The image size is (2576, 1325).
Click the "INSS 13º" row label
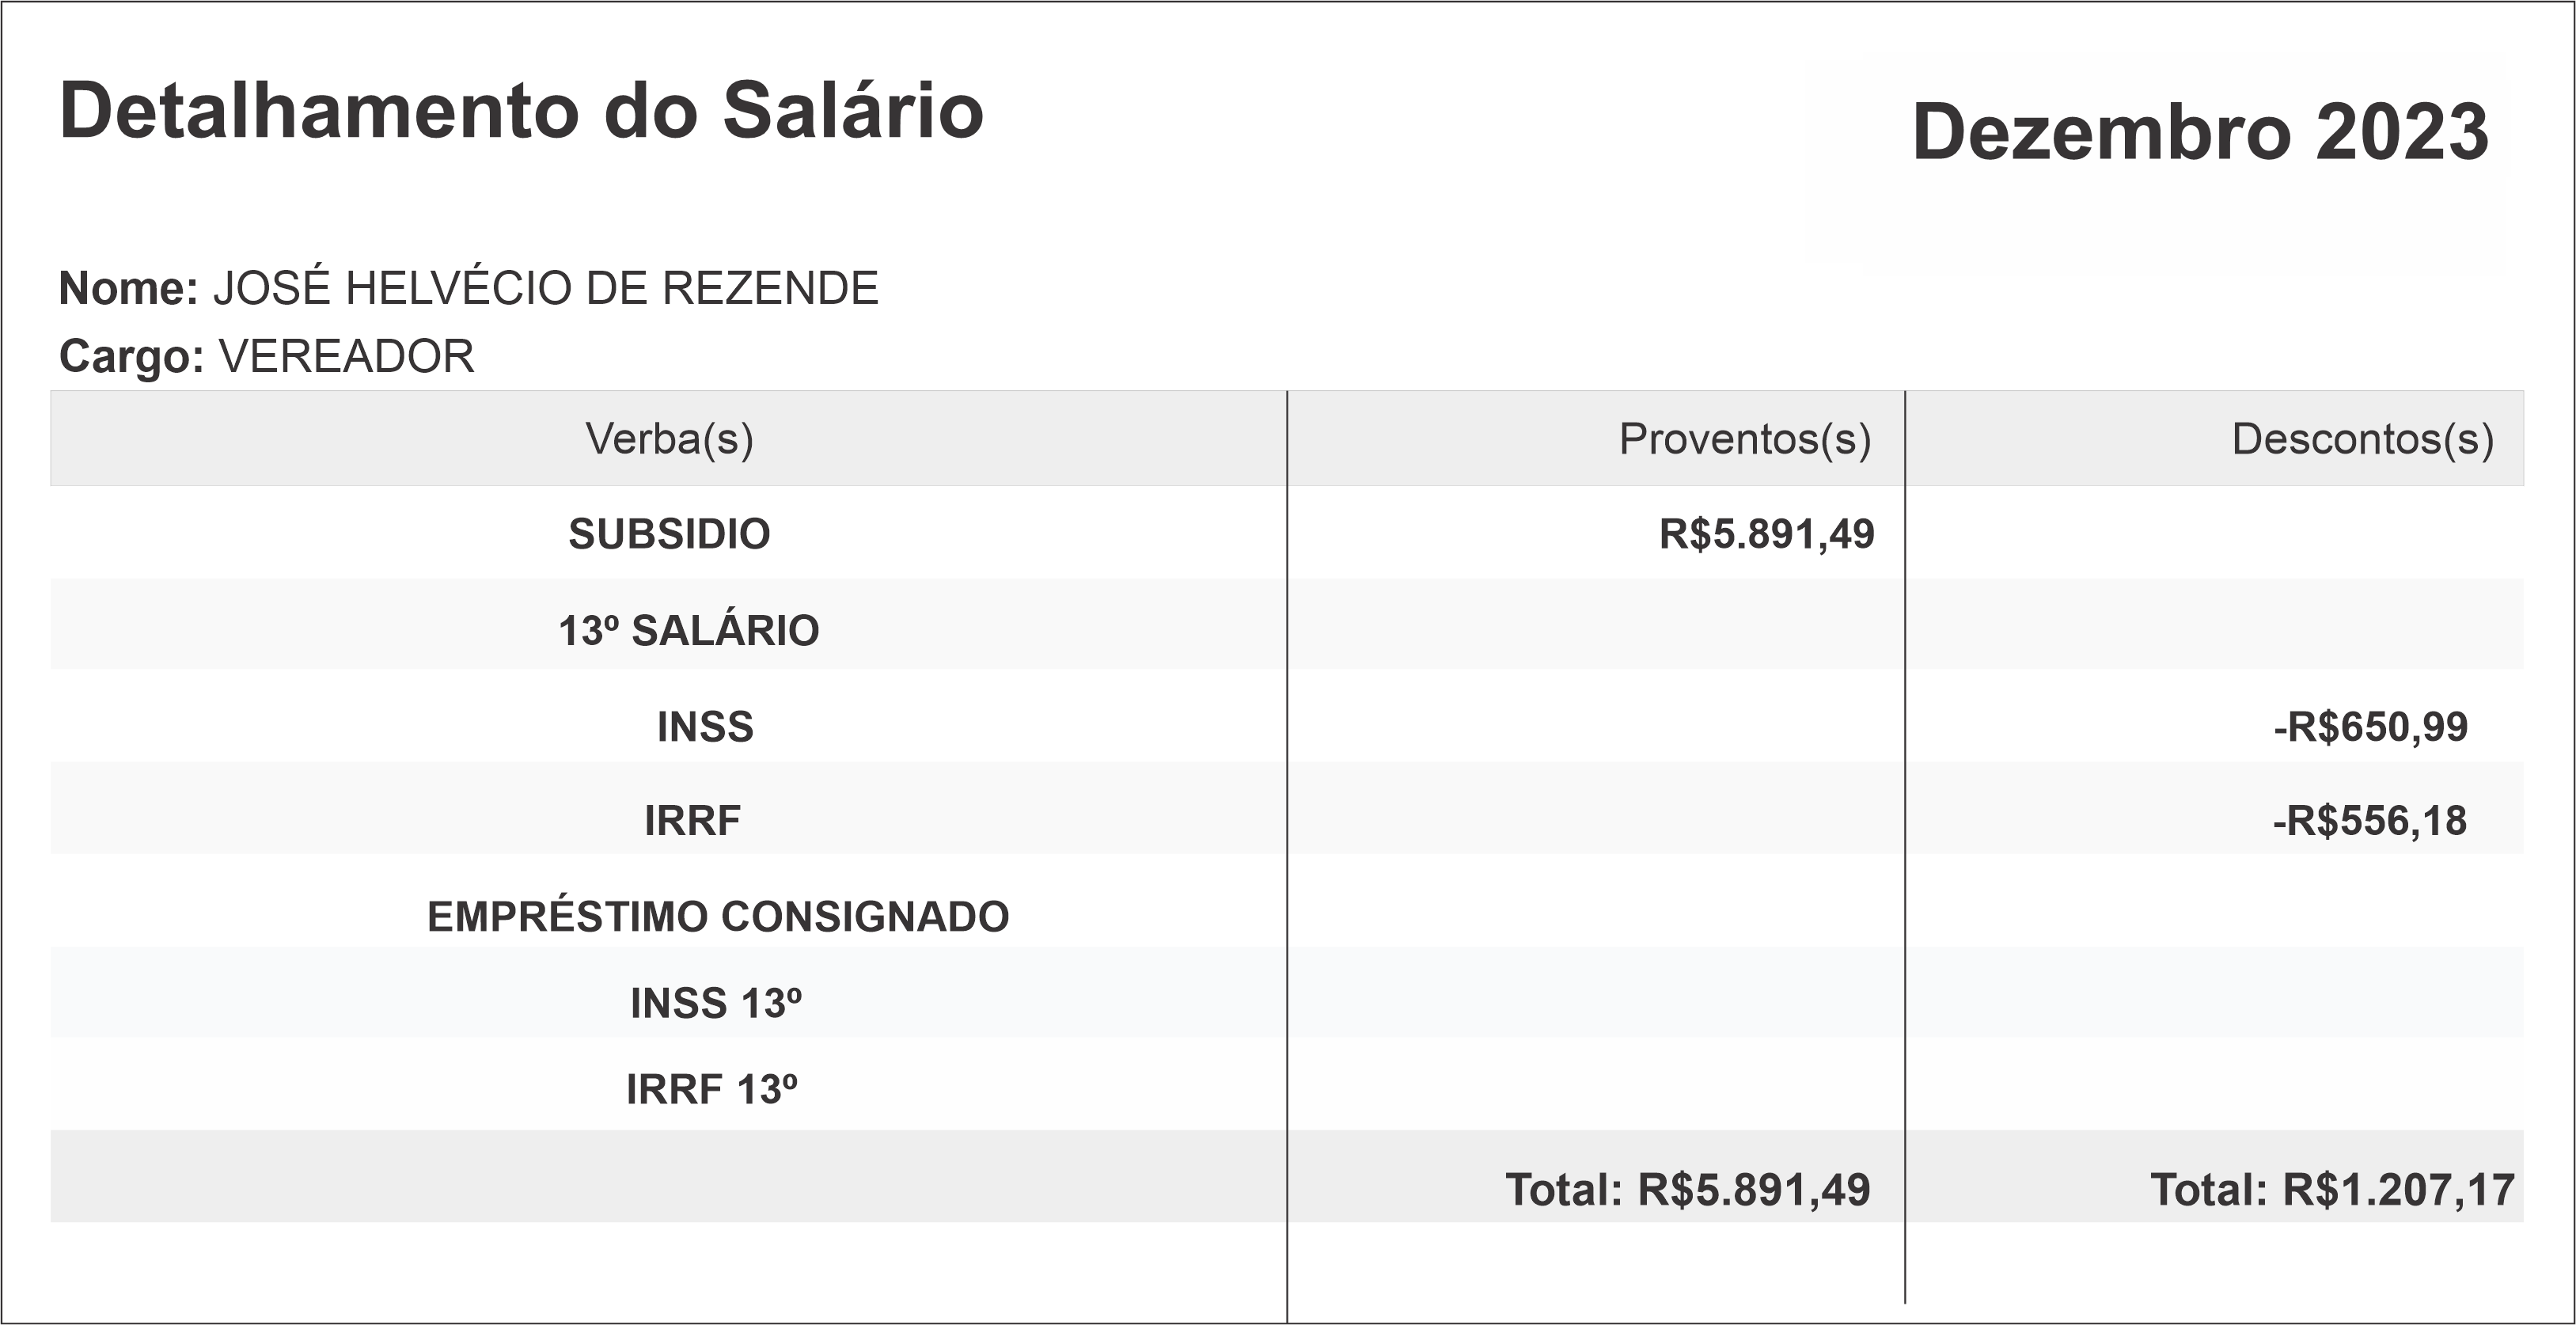(715, 1004)
